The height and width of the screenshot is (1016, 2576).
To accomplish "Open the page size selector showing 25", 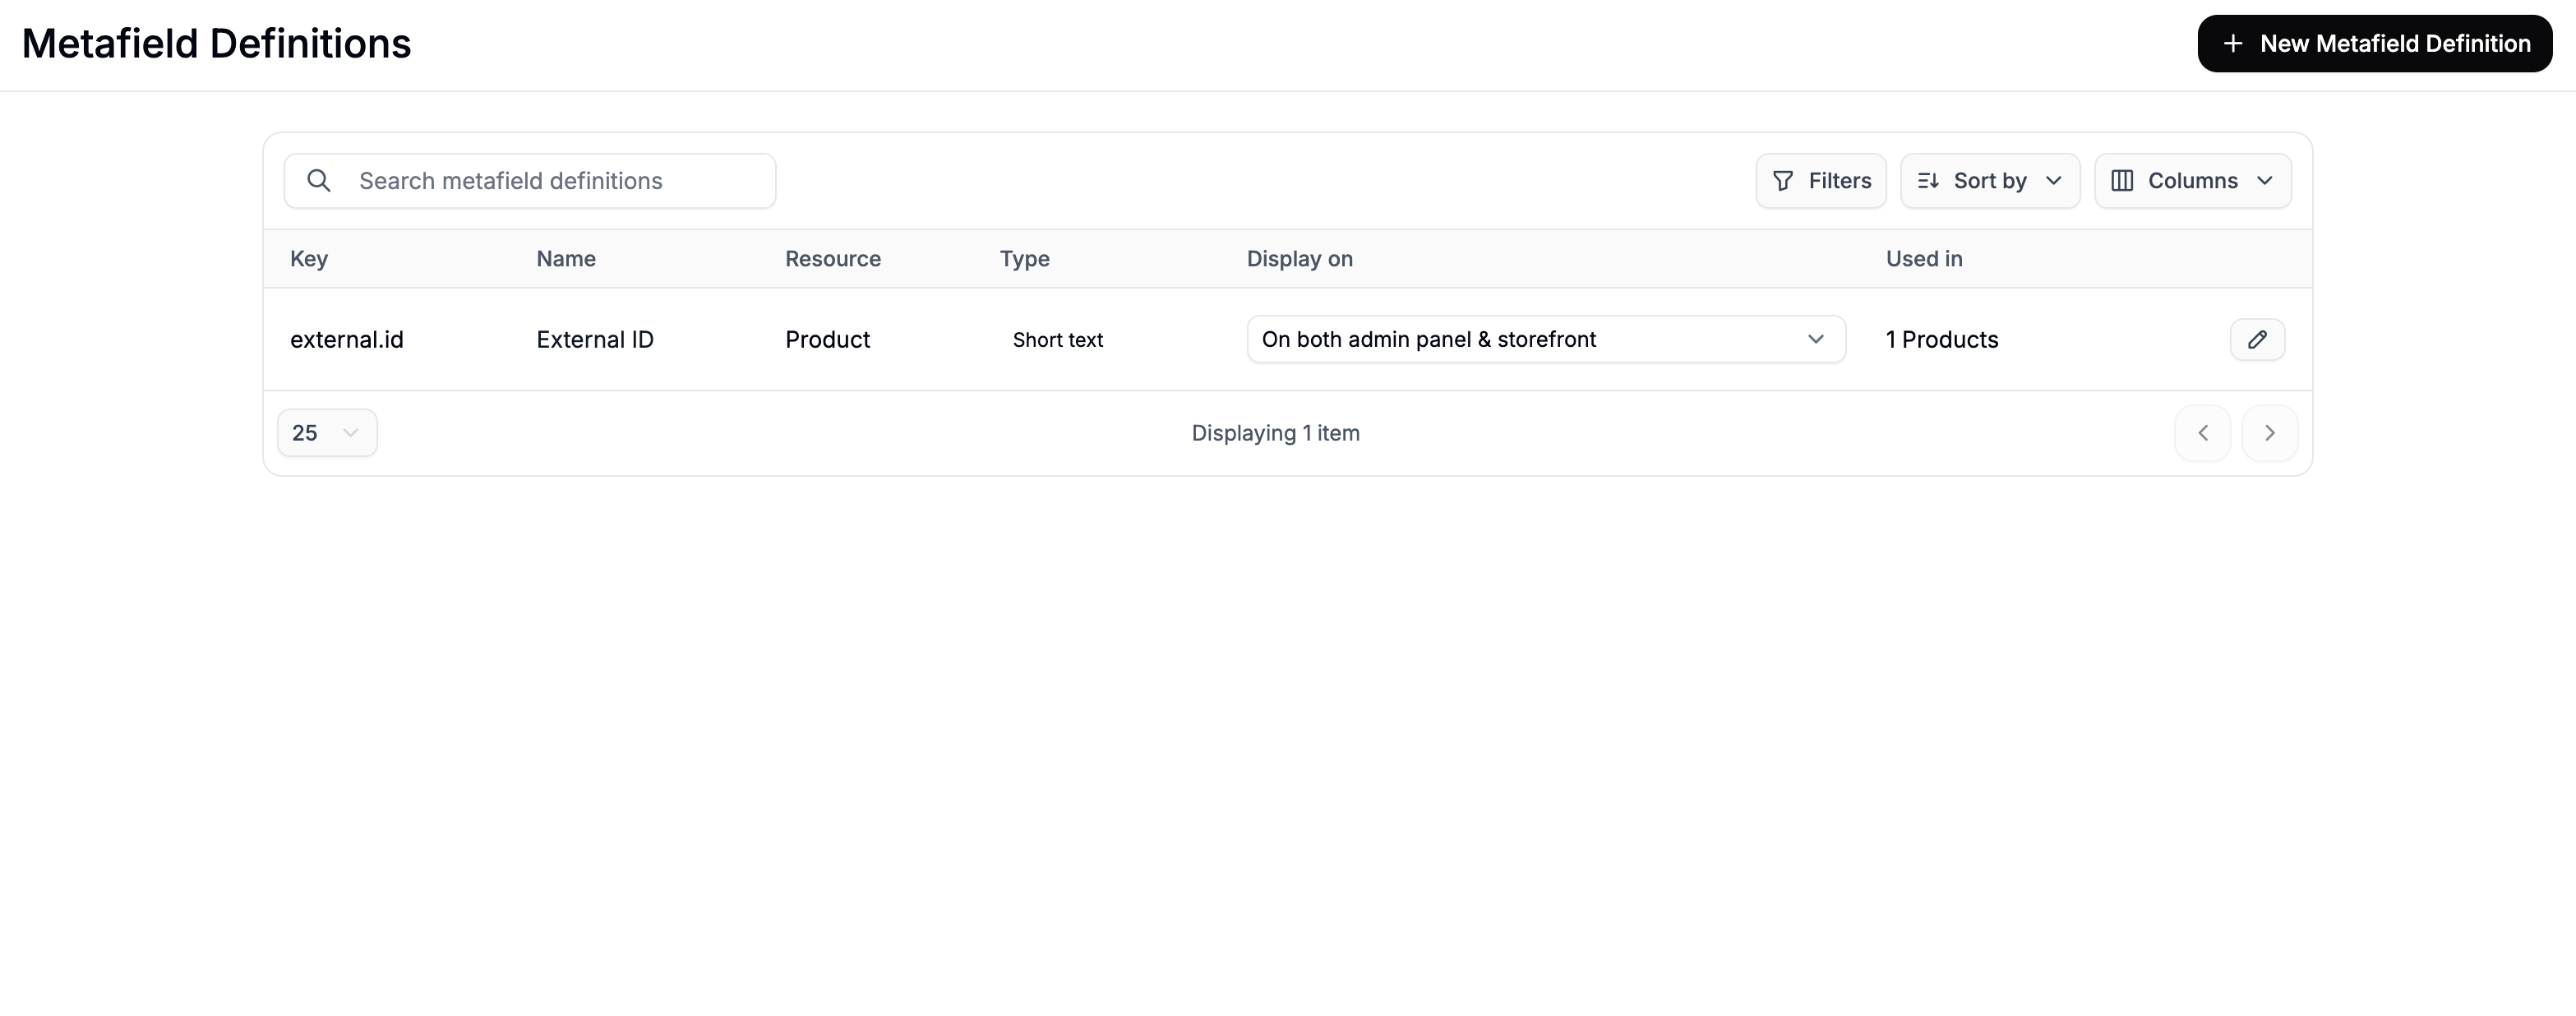I will 327,433.
